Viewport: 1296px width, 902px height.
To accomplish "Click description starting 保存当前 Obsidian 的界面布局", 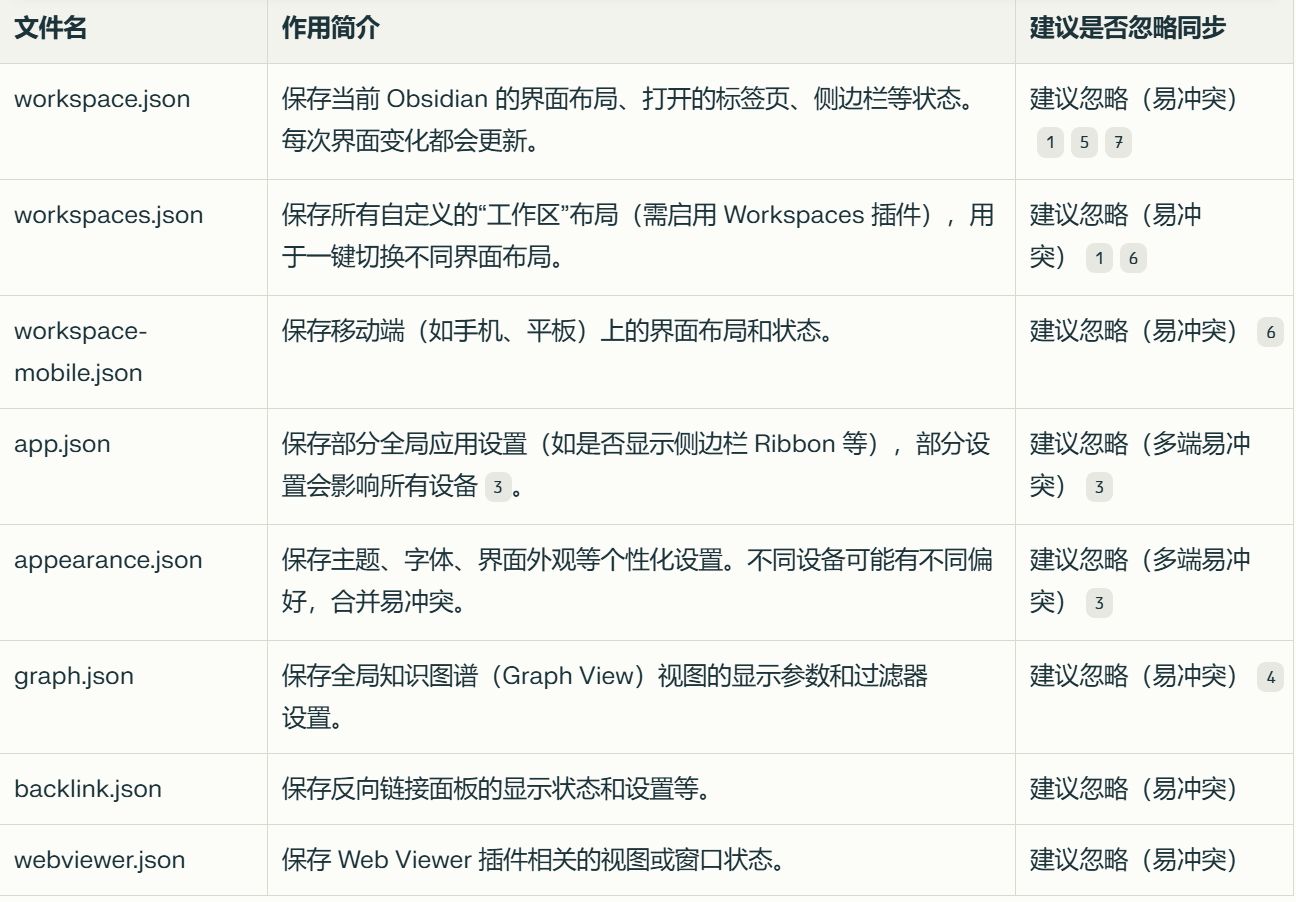I will [631, 121].
